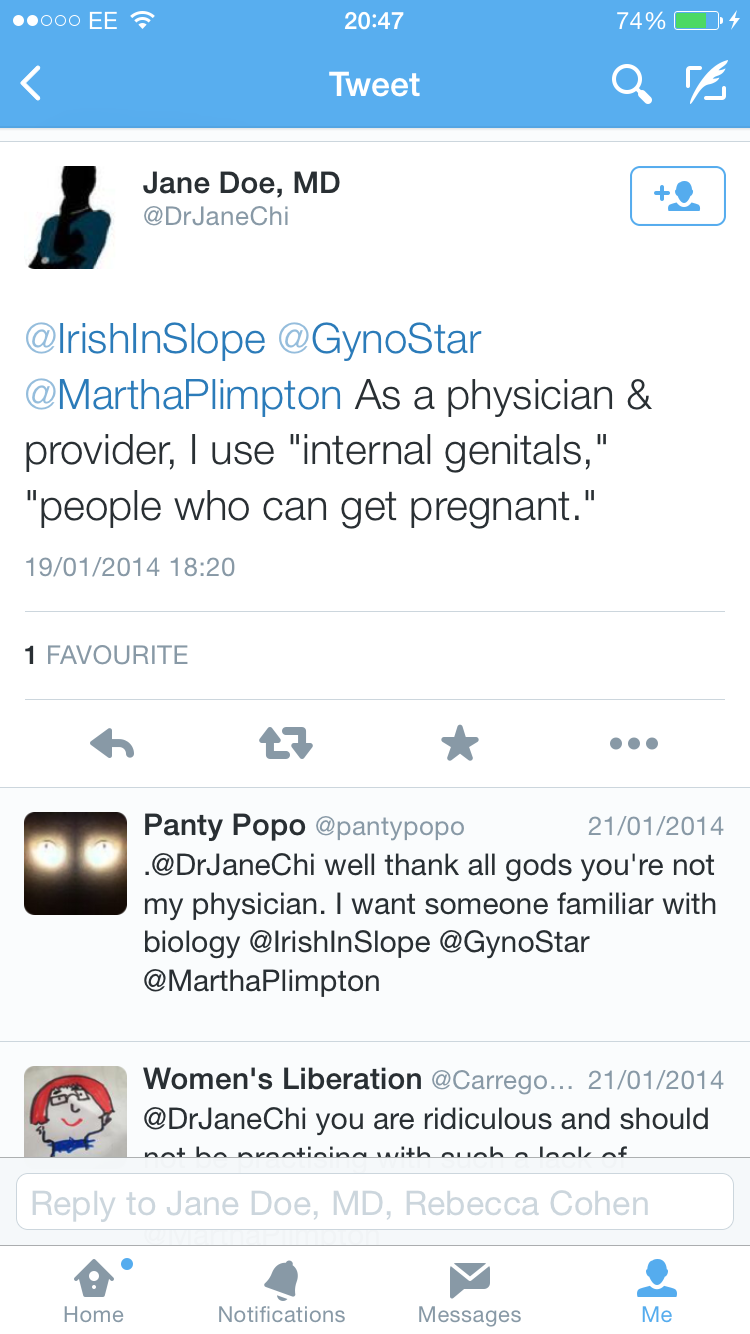
Task: Tap the Reply to Jane Doe field
Action: click(x=375, y=1202)
